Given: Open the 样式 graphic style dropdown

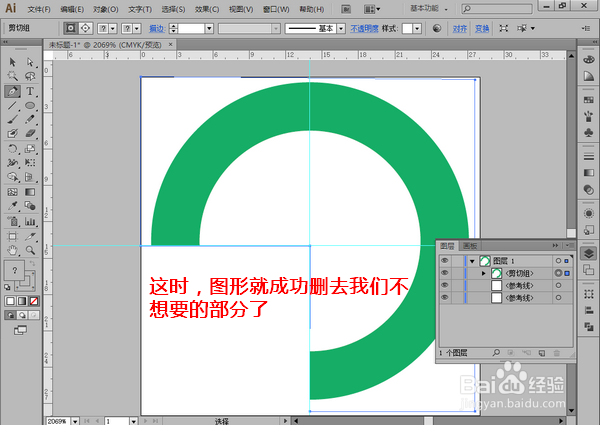Looking at the screenshot, I should click(417, 28).
